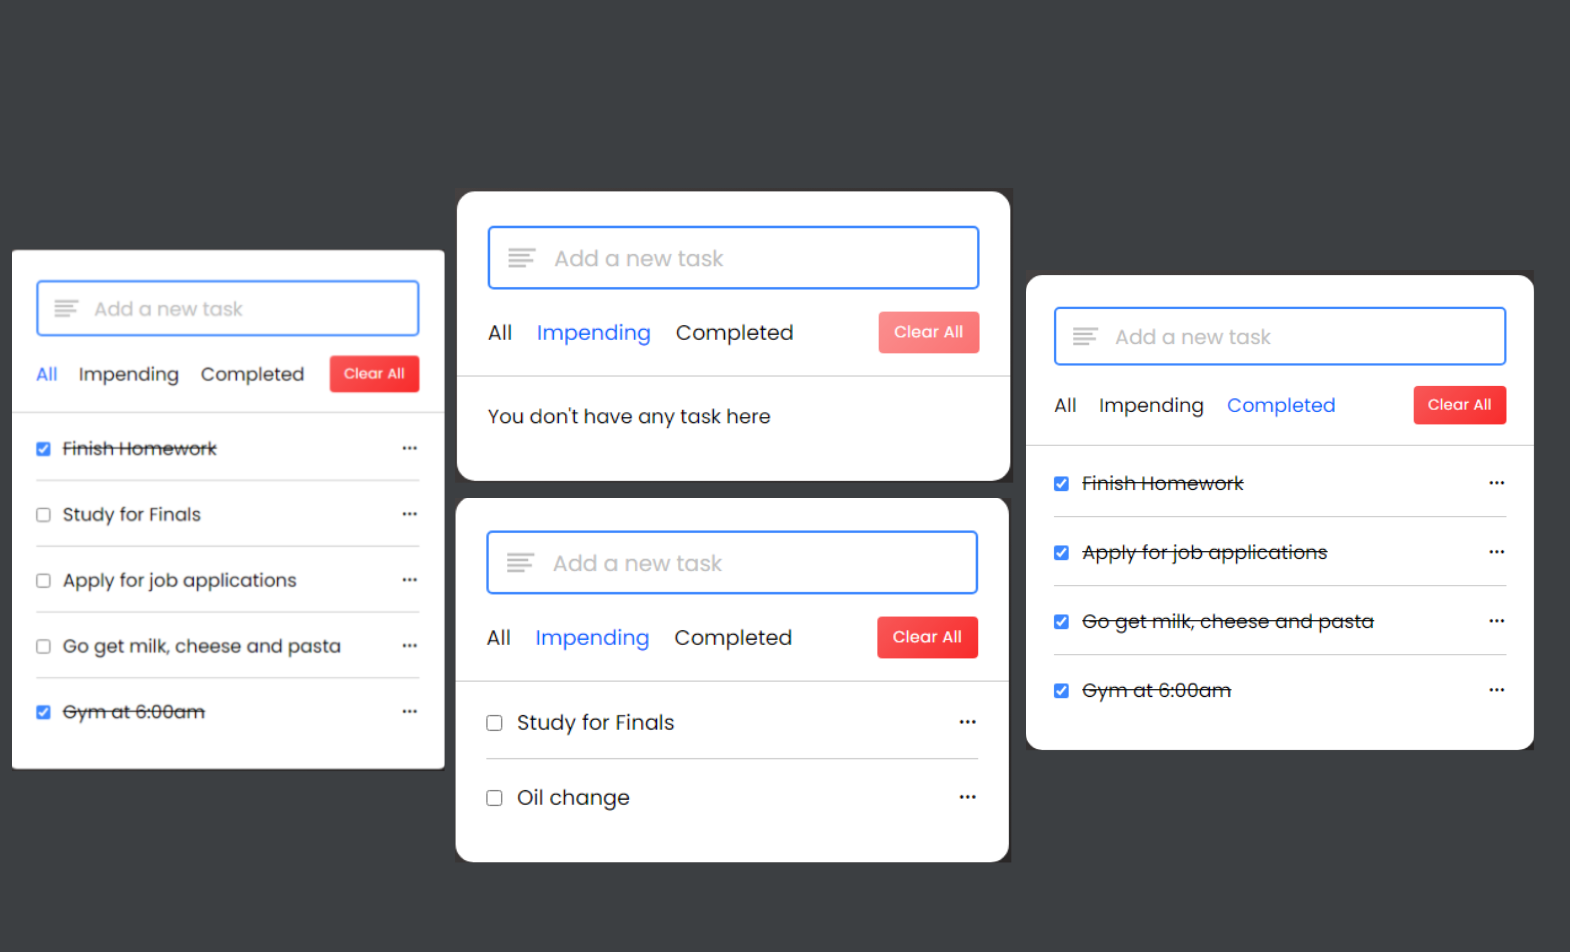1570x952 pixels.
Task: Open the three-dot menu beside Study for Finals in the left panel
Action: click(x=410, y=514)
